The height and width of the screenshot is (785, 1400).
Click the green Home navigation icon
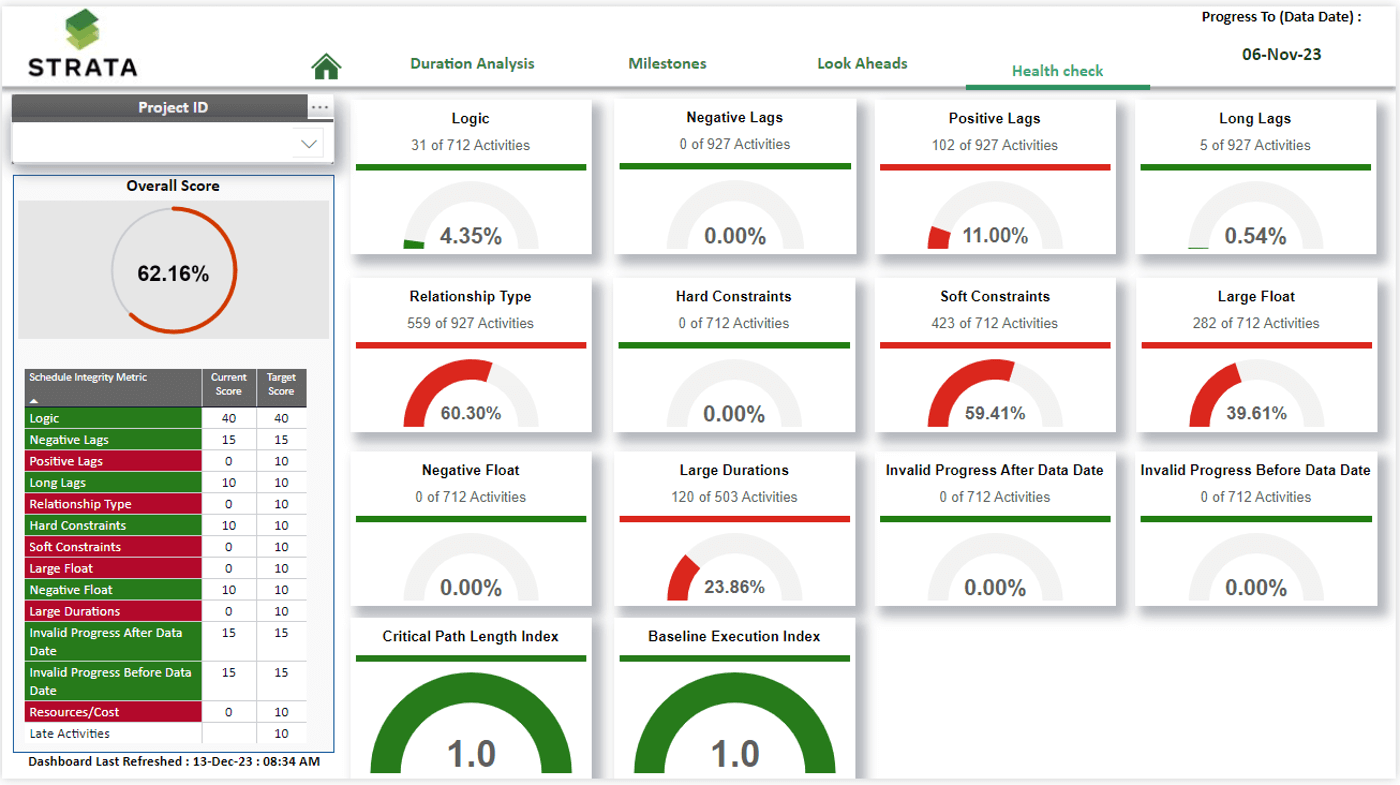(x=325, y=64)
